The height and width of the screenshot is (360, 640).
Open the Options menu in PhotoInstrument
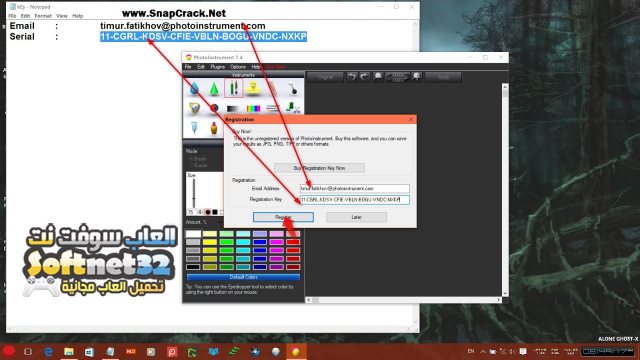point(238,67)
